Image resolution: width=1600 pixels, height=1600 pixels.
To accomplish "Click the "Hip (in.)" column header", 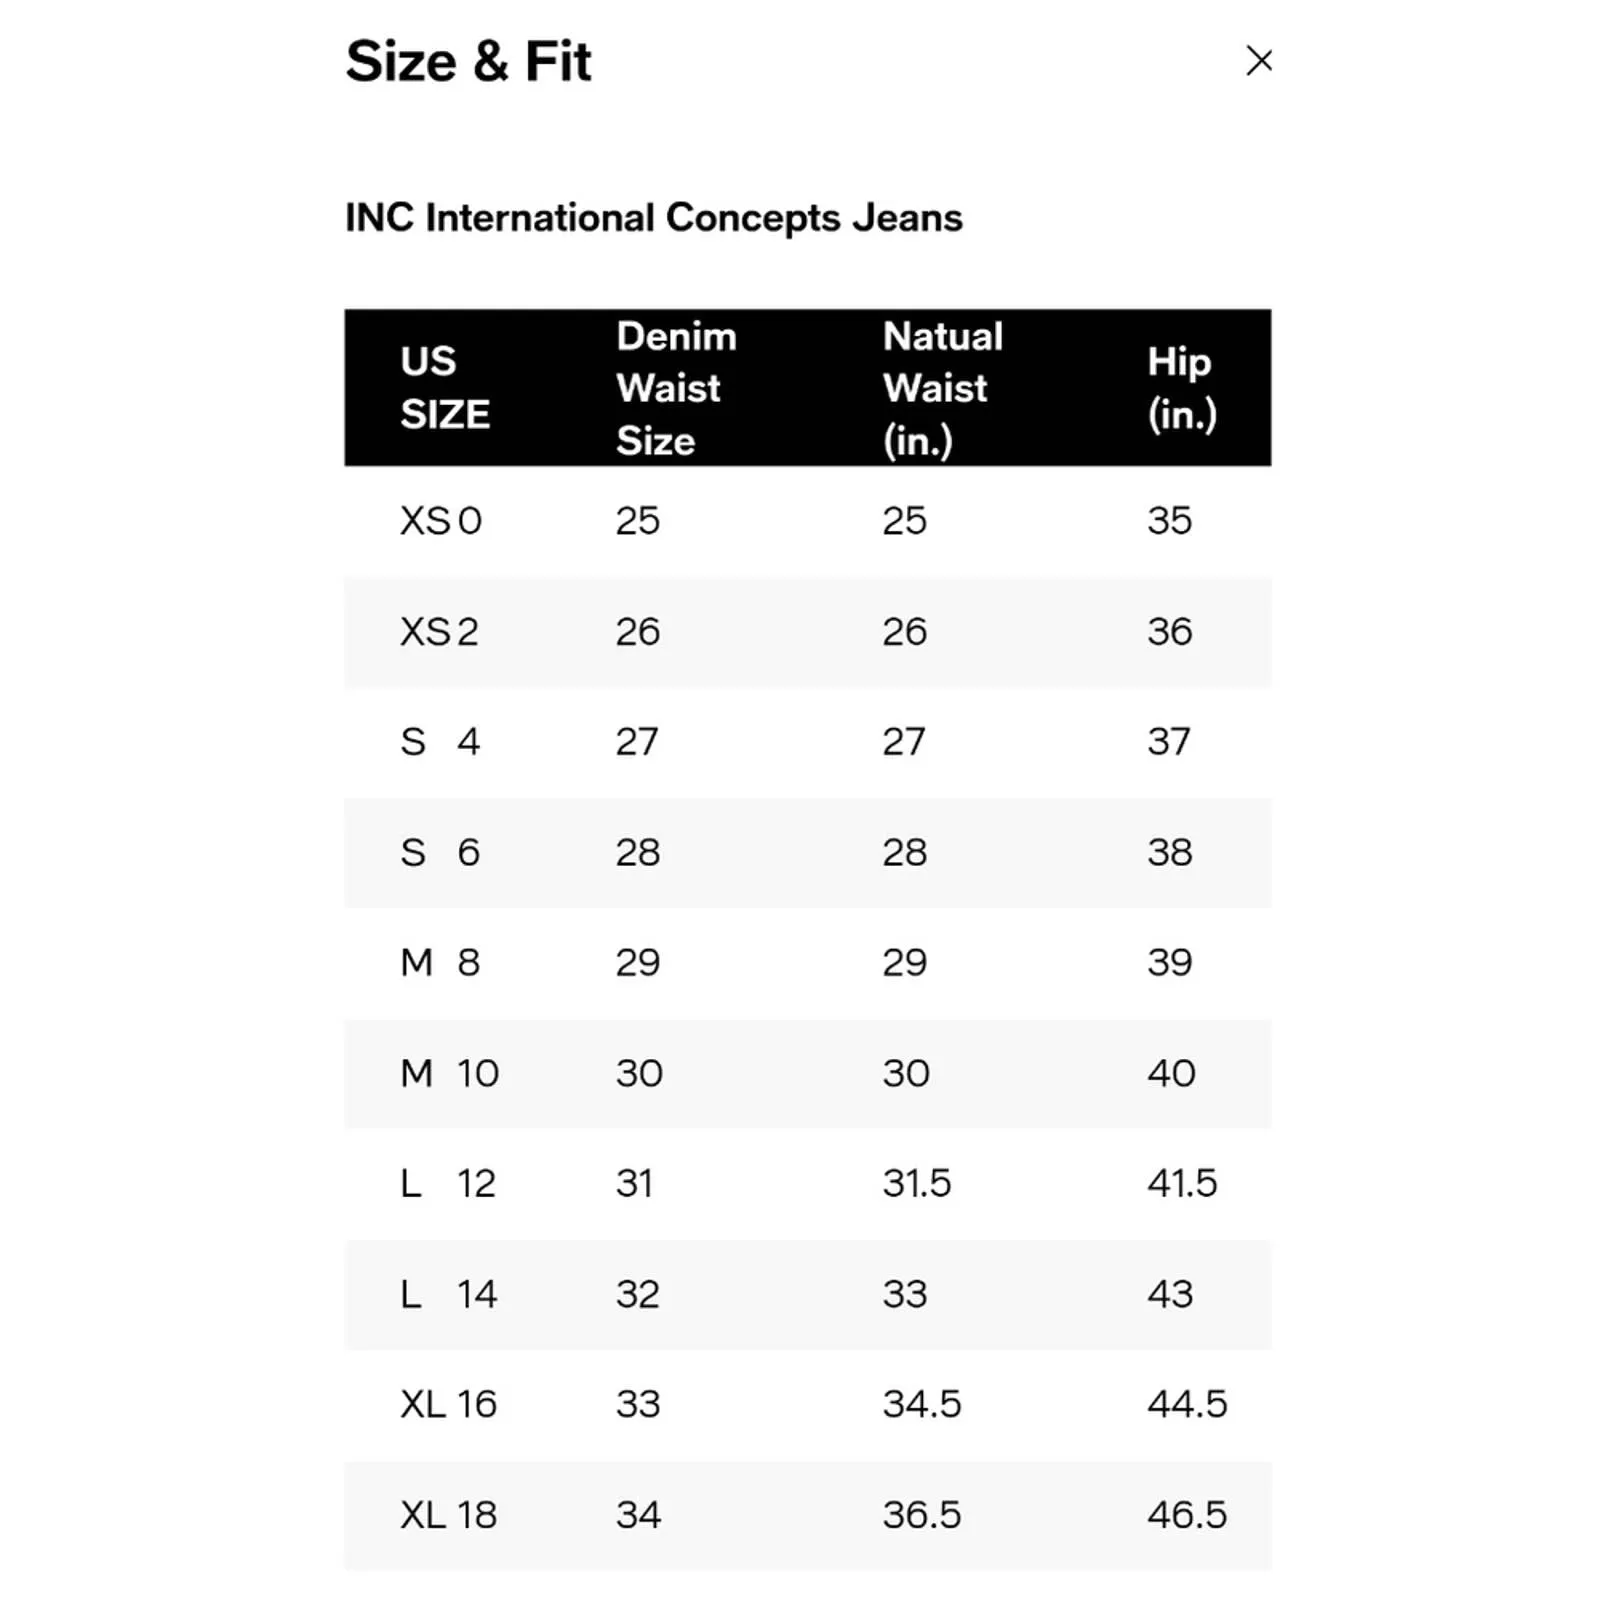I will [x=1181, y=388].
